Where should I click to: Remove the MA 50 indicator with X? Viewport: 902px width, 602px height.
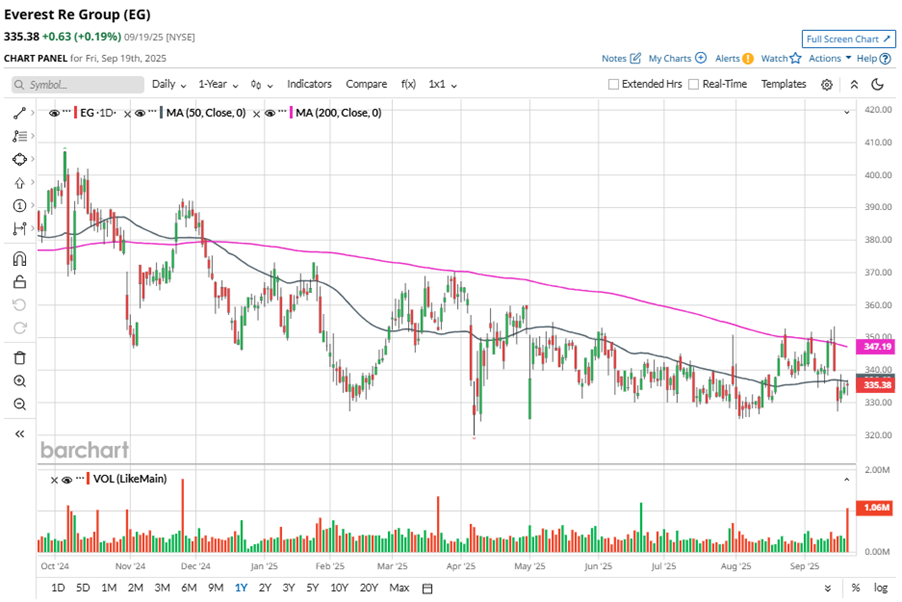(x=127, y=114)
